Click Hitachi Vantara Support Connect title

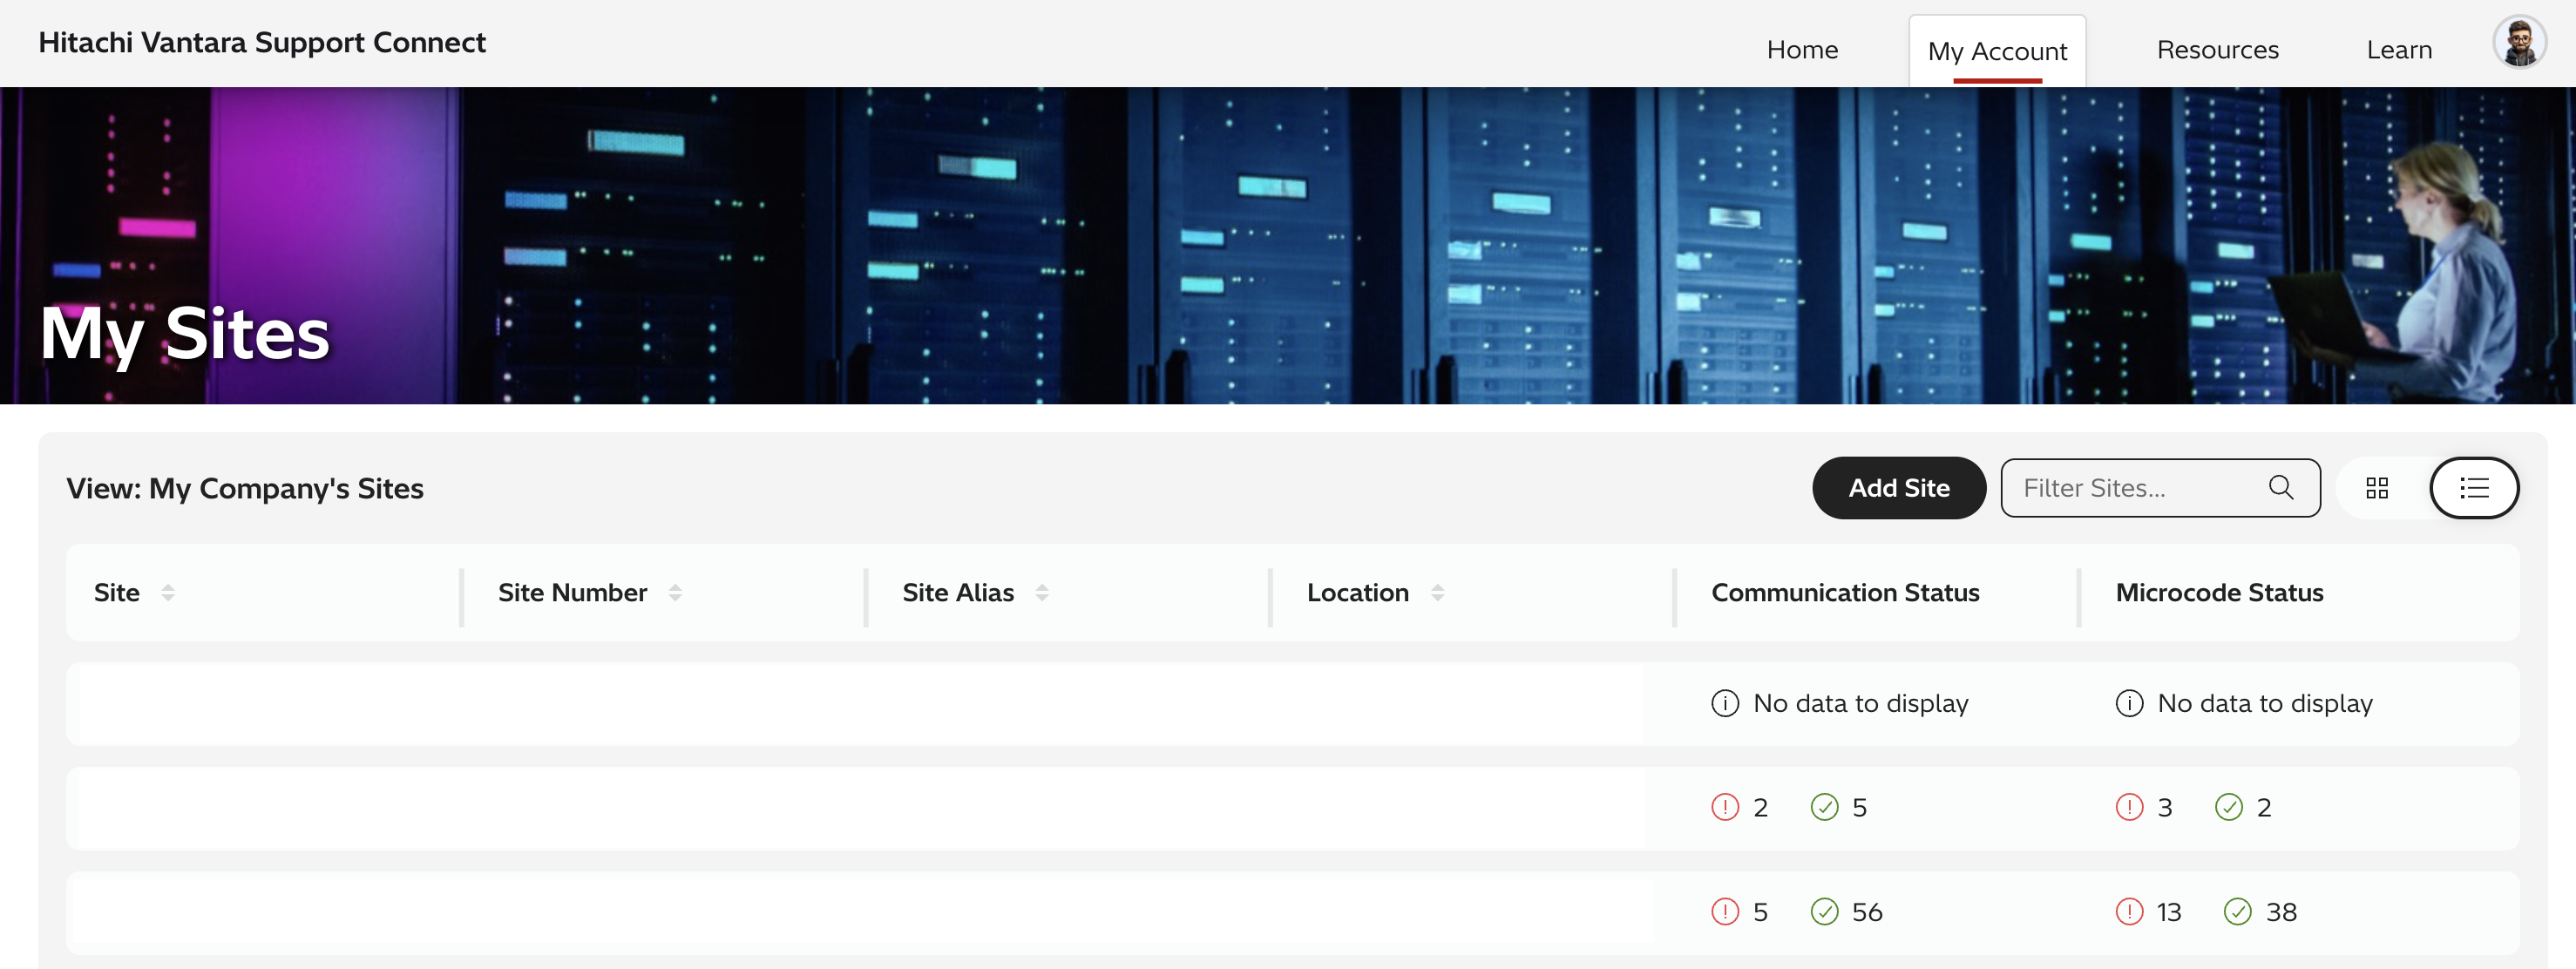pyautogui.click(x=262, y=43)
